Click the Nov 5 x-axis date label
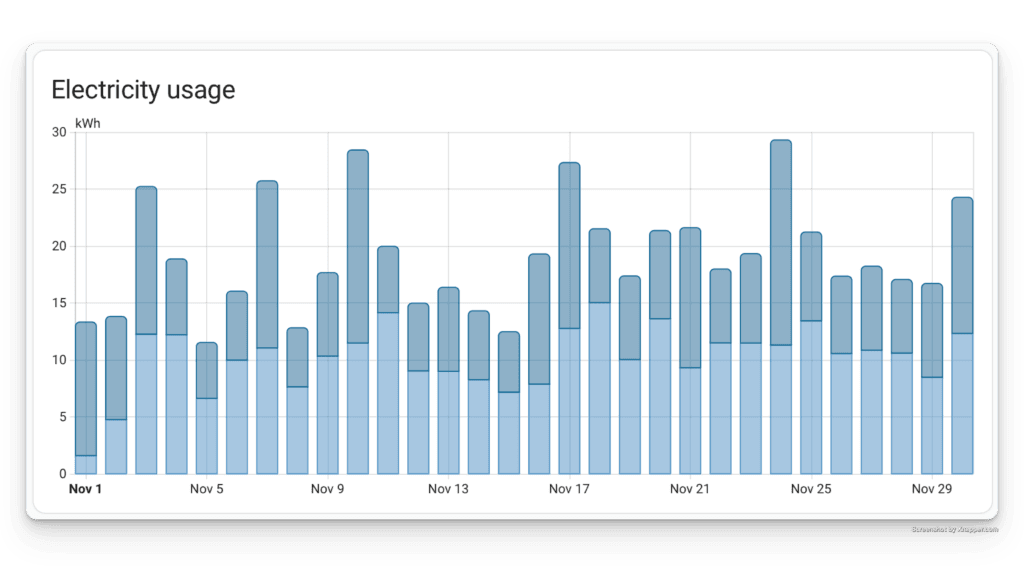The height and width of the screenshot is (576, 1024). [206, 489]
